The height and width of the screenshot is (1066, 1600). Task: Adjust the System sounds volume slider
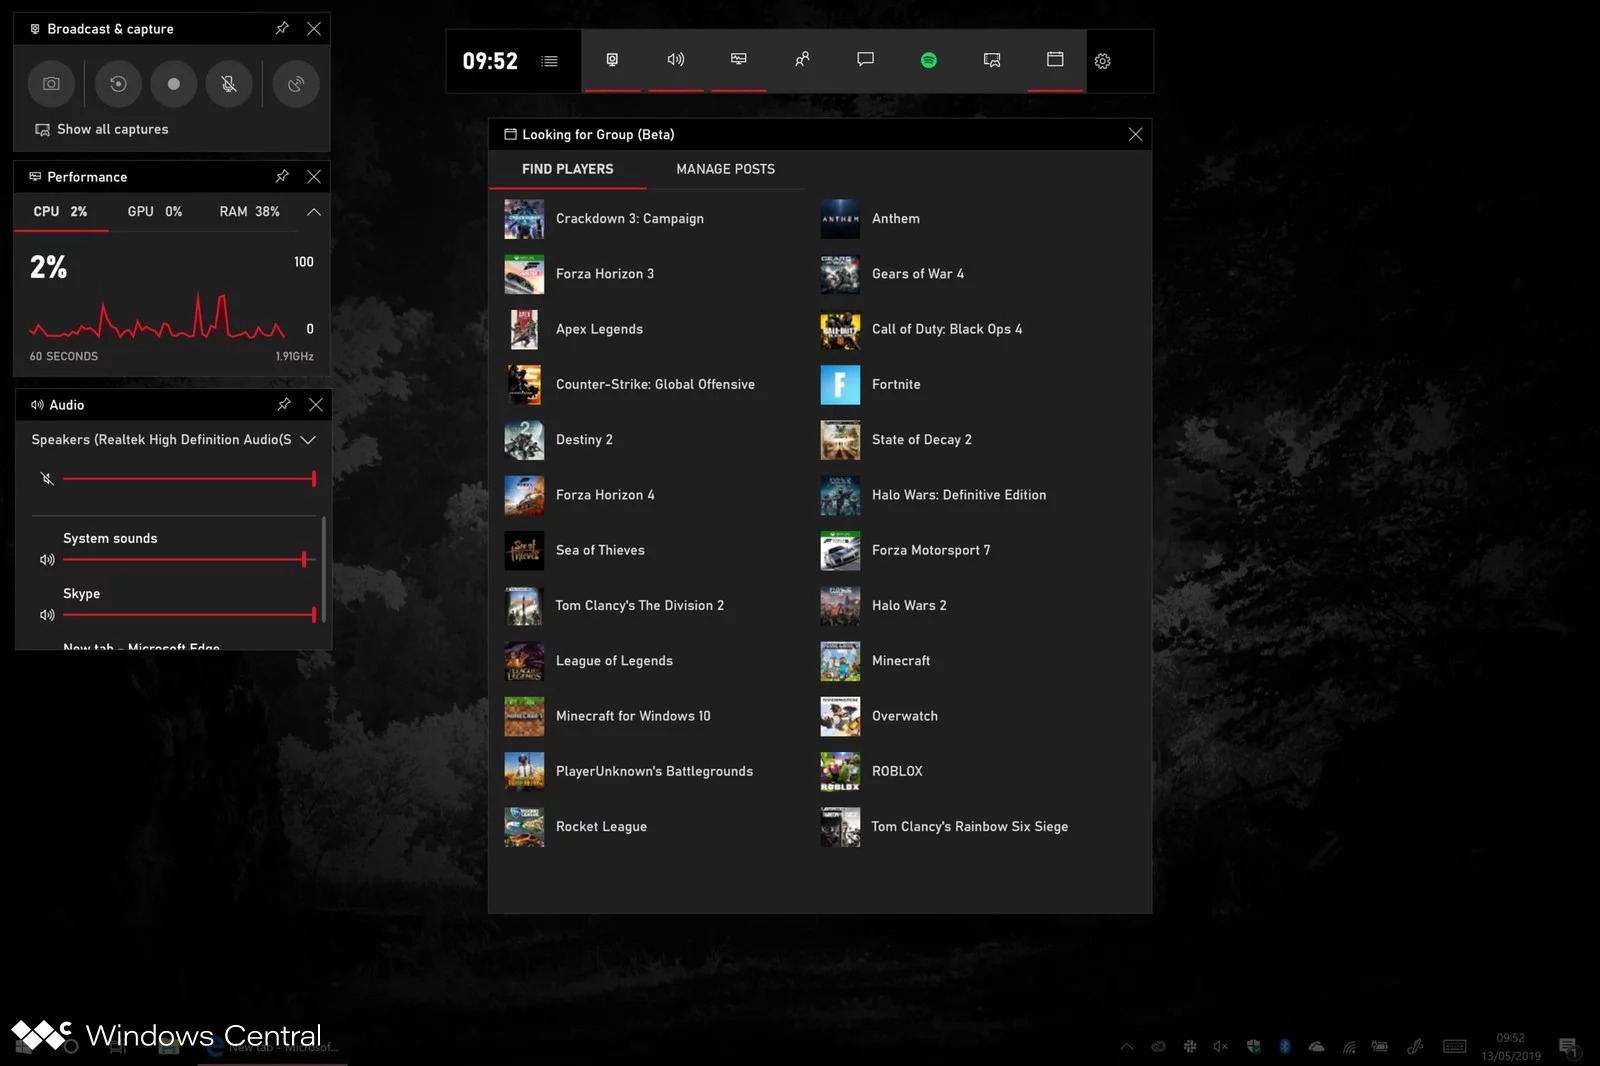tap(304, 560)
